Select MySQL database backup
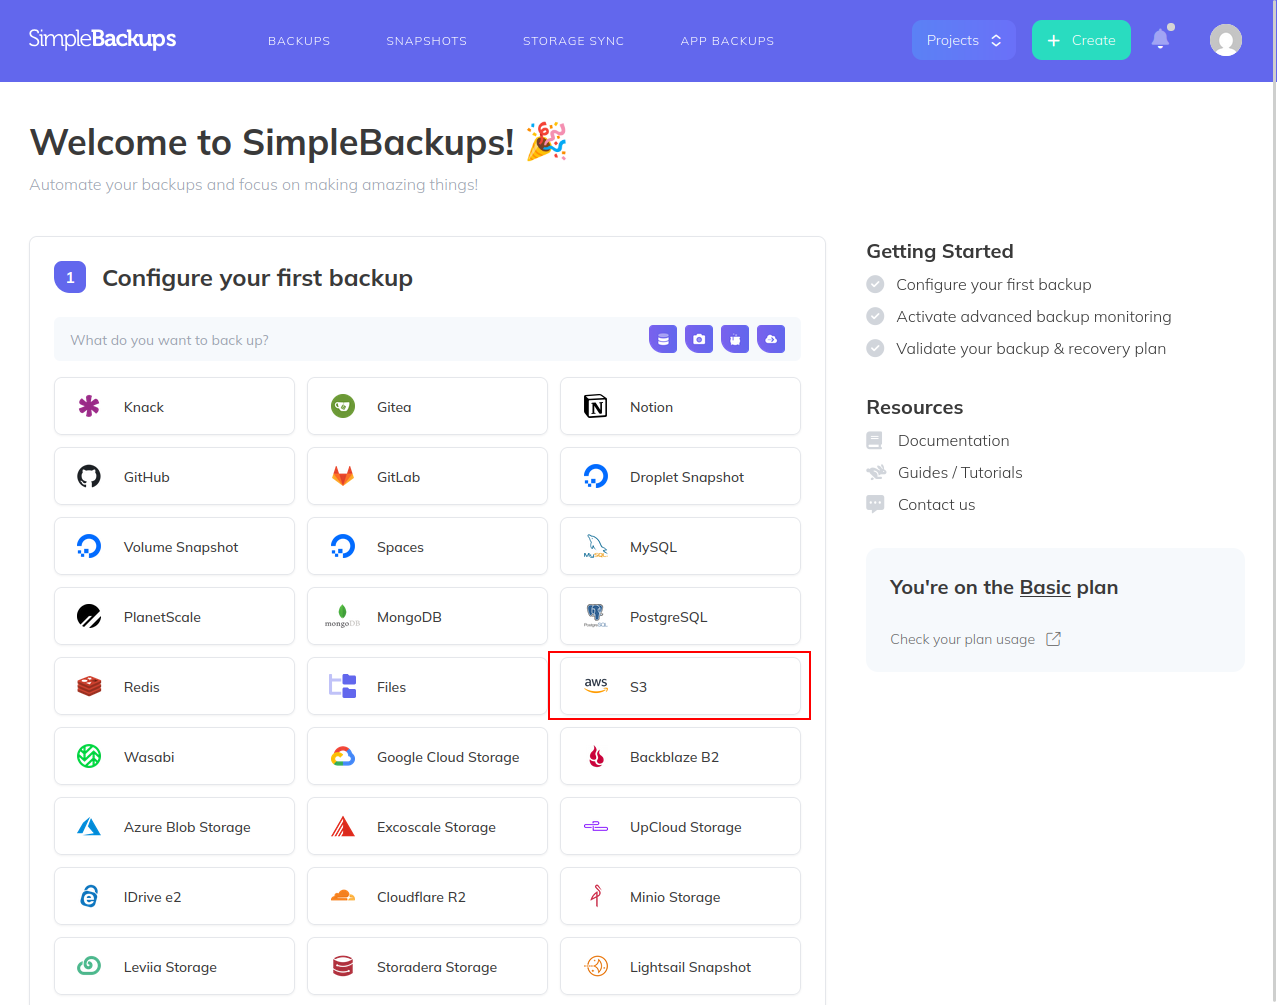 (x=680, y=546)
